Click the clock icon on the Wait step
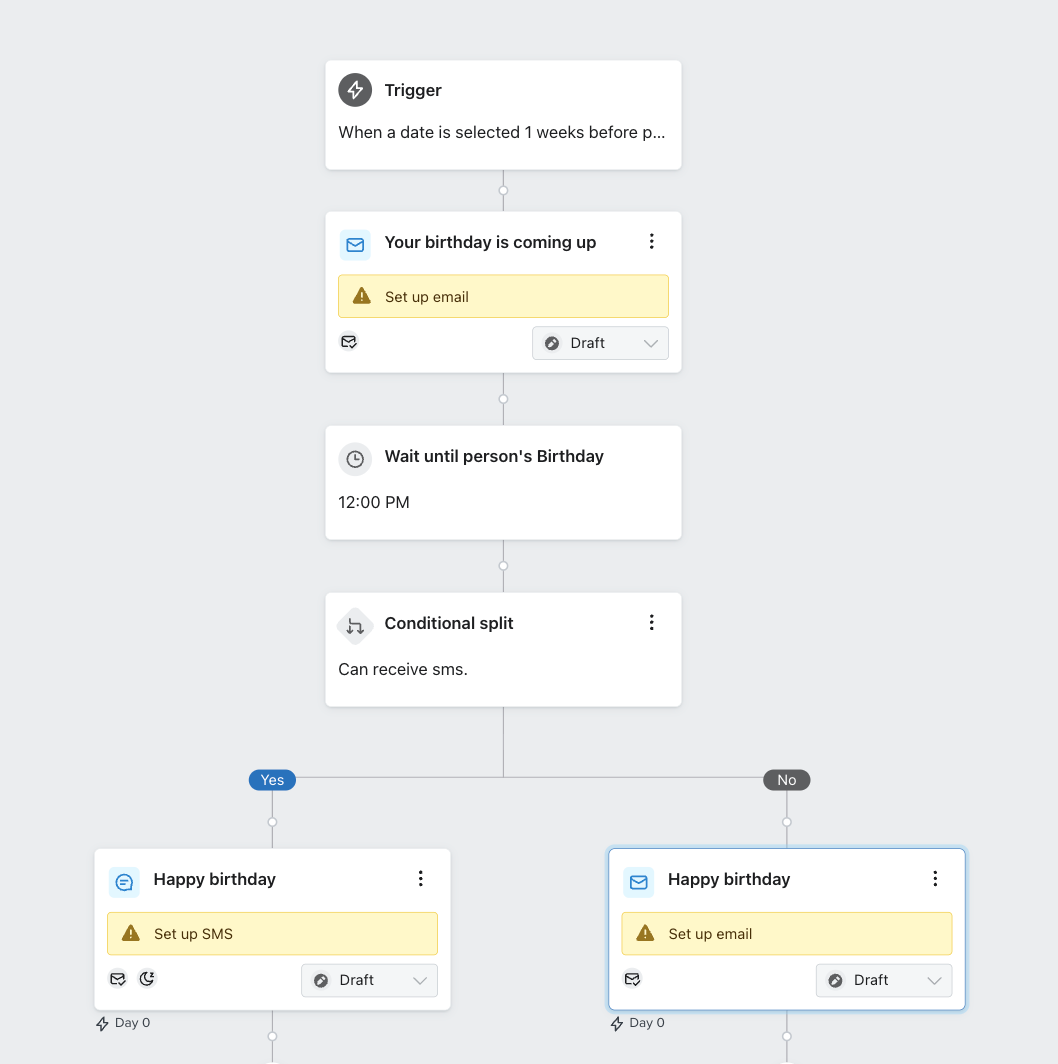Image resolution: width=1058 pixels, height=1064 pixels. 355,459
